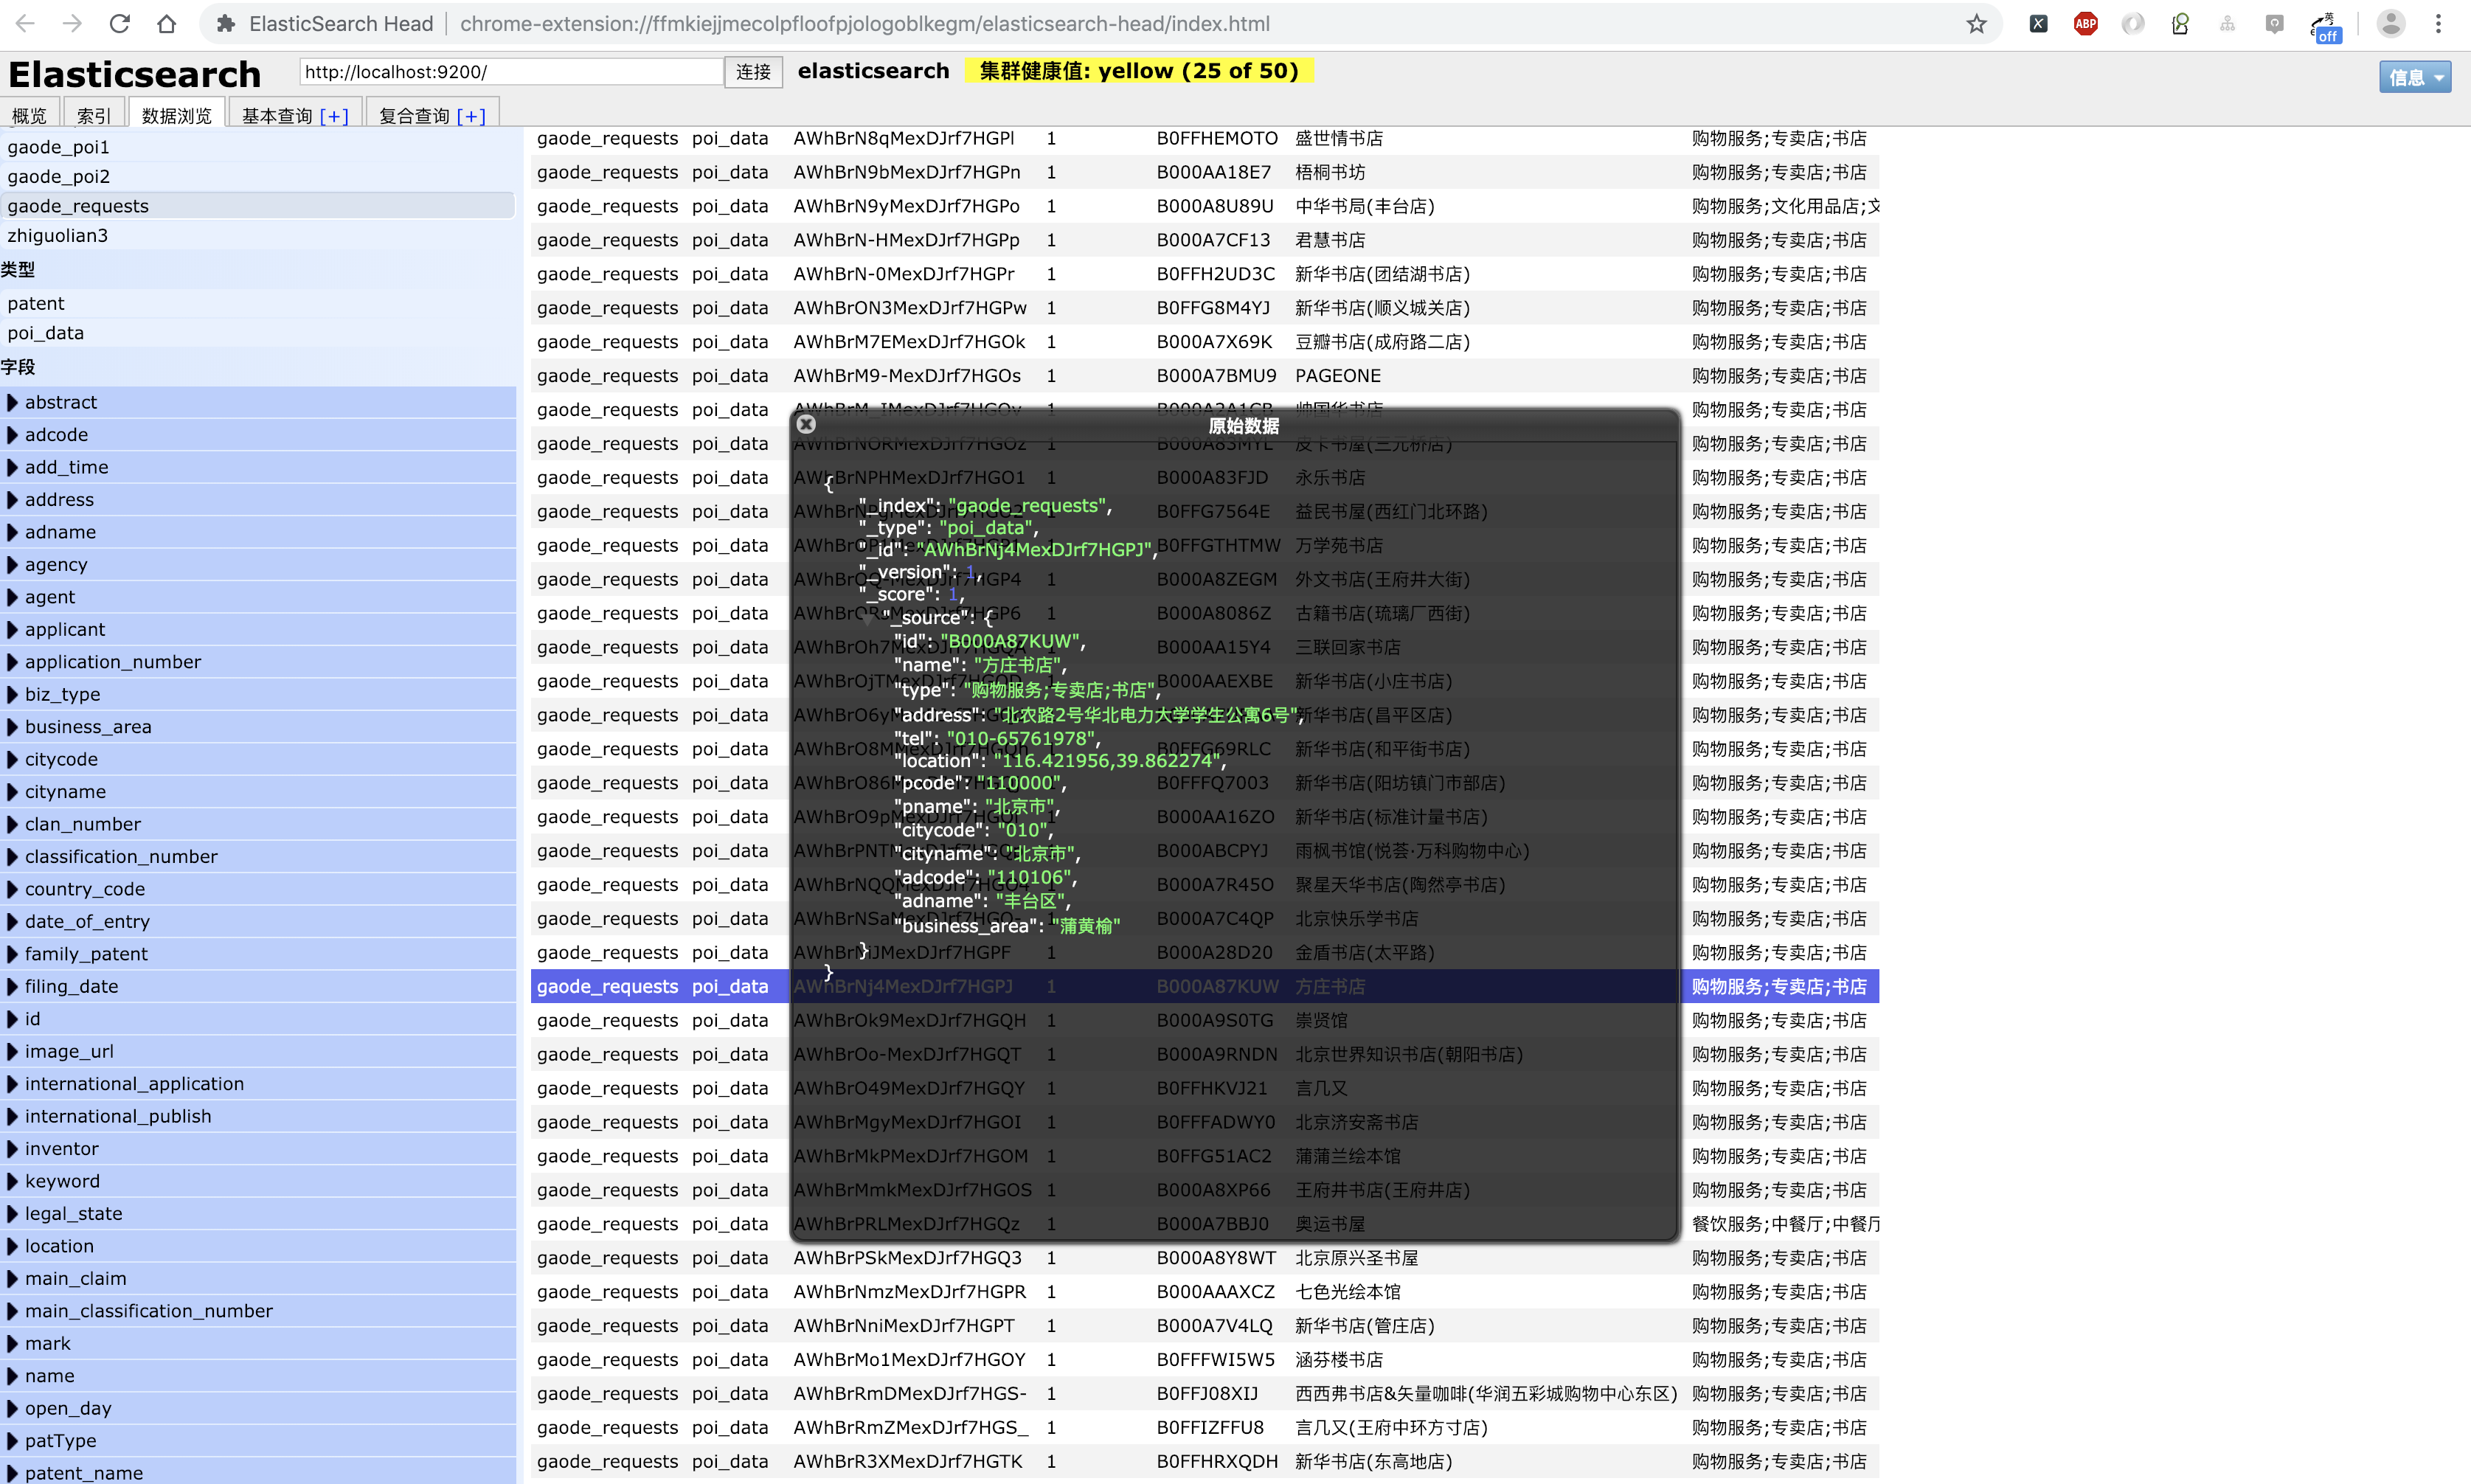Open the 新华书店(管庄店) result row
Screen dimensions: 2471x1484
pos(1364,1326)
